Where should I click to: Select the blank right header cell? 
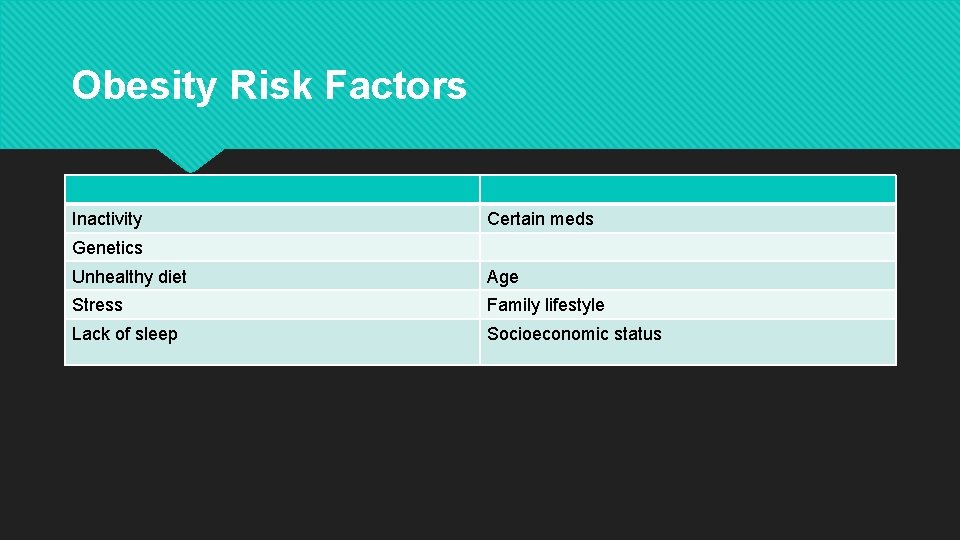pyautogui.click(x=687, y=189)
